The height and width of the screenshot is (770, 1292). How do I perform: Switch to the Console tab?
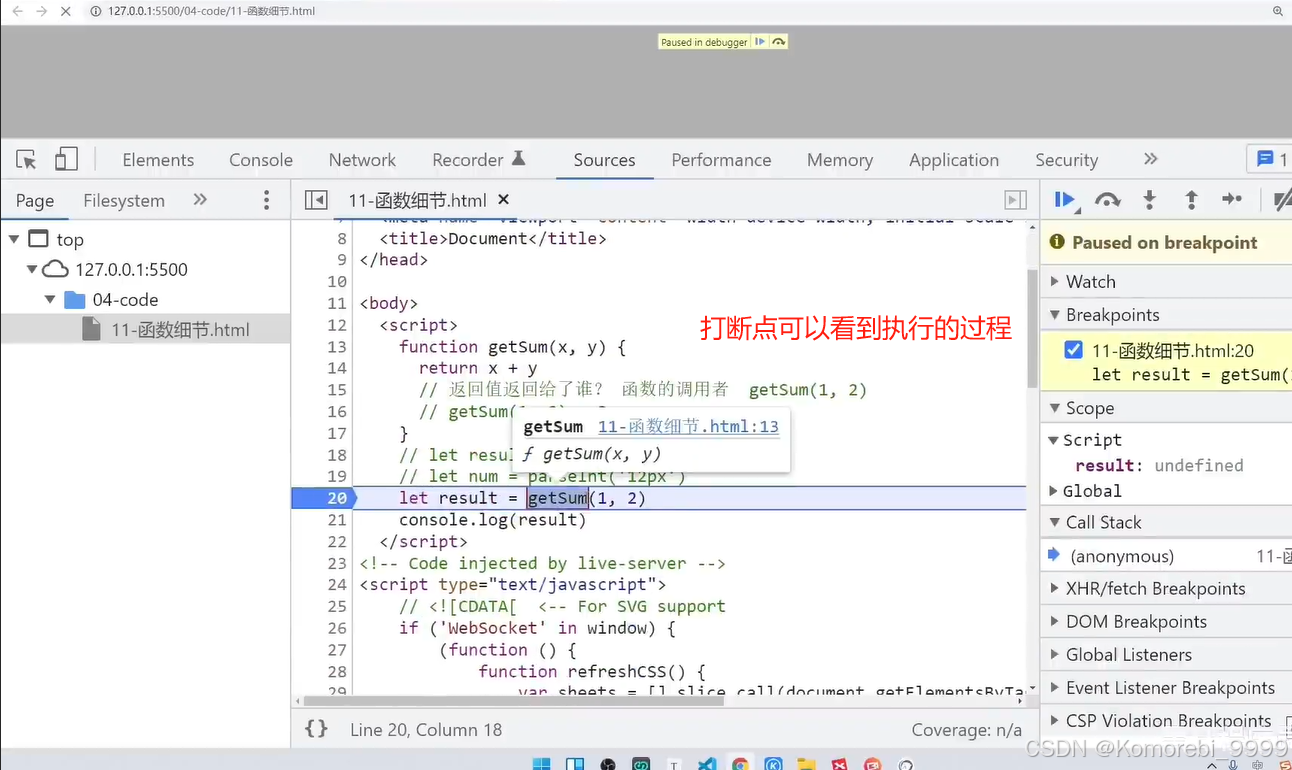coord(261,160)
